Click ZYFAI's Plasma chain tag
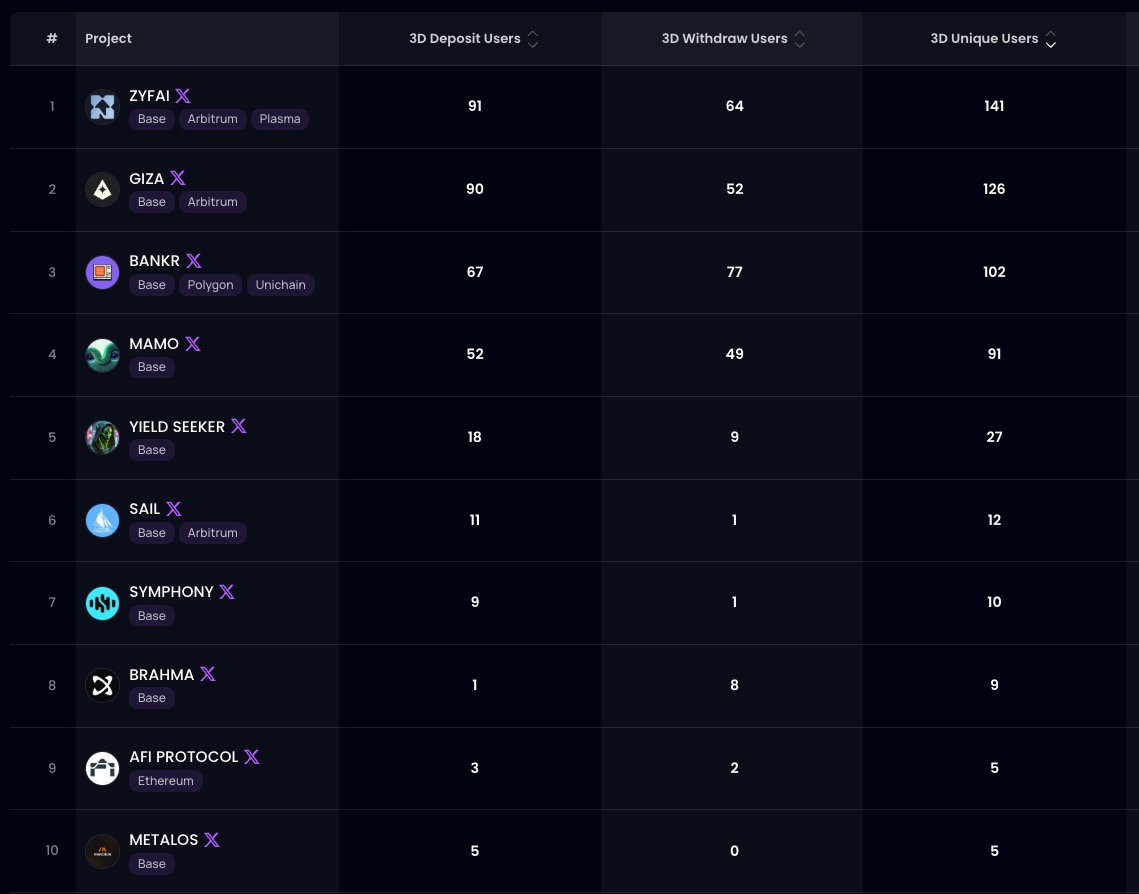The height and width of the screenshot is (894, 1139). (280, 119)
